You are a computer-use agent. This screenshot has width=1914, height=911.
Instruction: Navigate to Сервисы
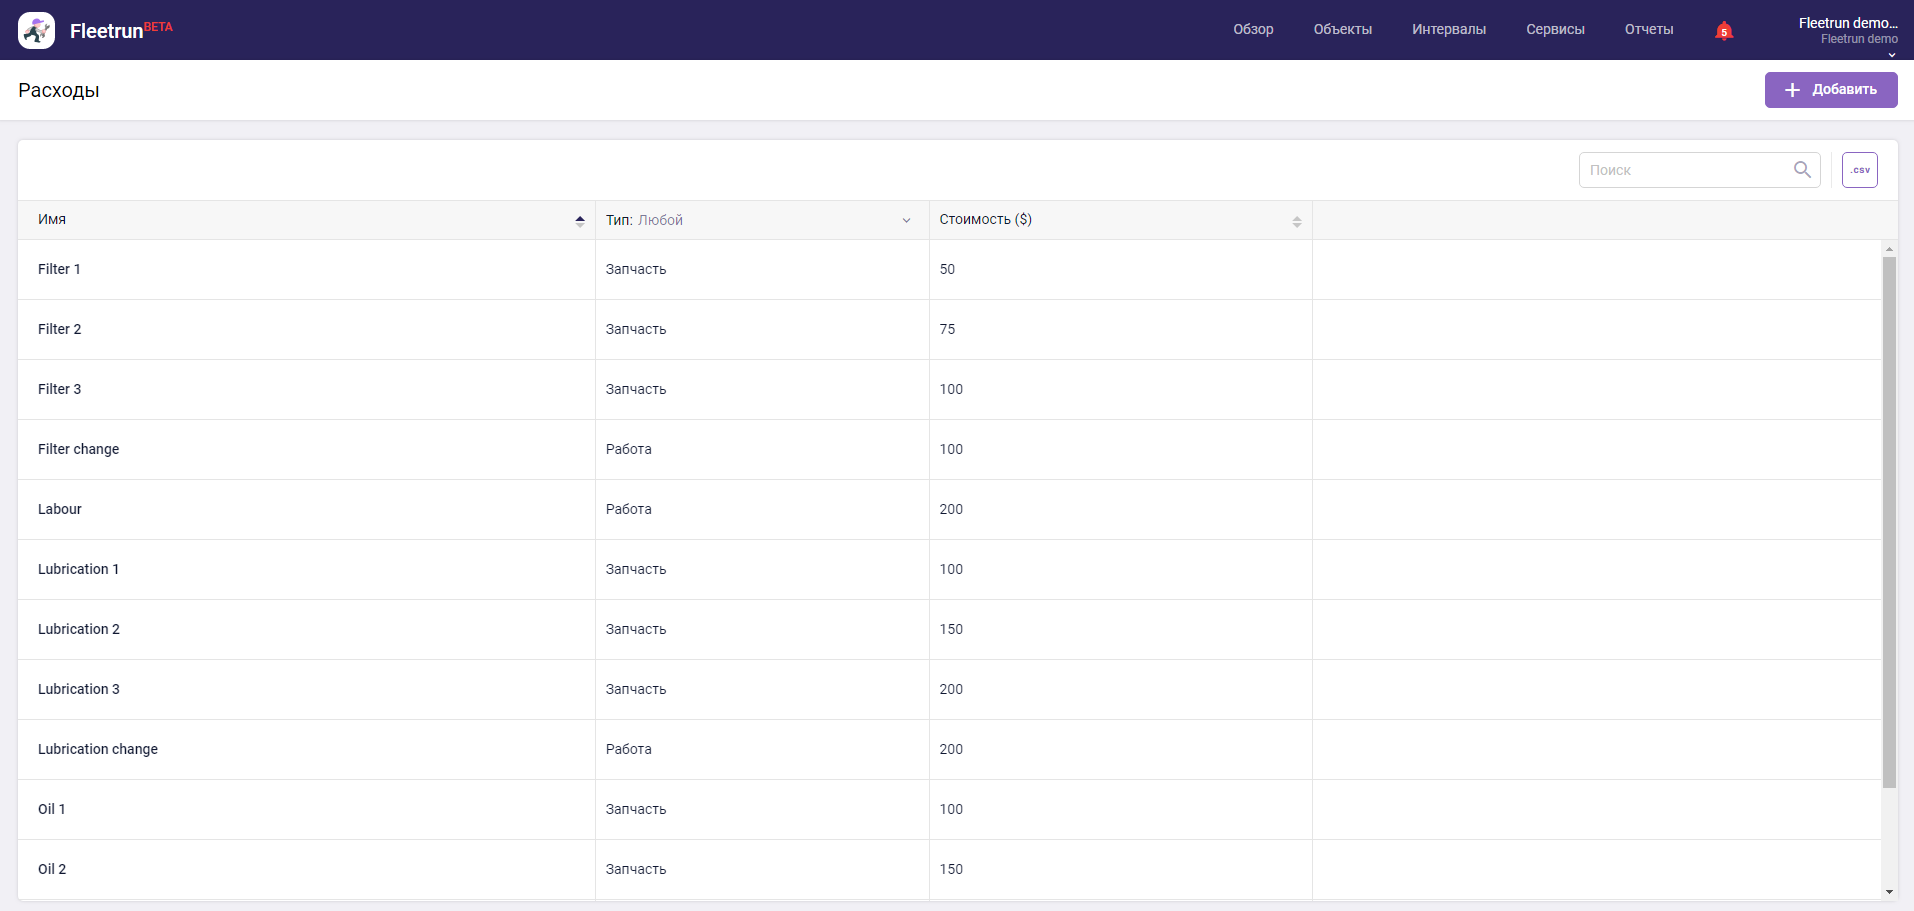click(1555, 30)
